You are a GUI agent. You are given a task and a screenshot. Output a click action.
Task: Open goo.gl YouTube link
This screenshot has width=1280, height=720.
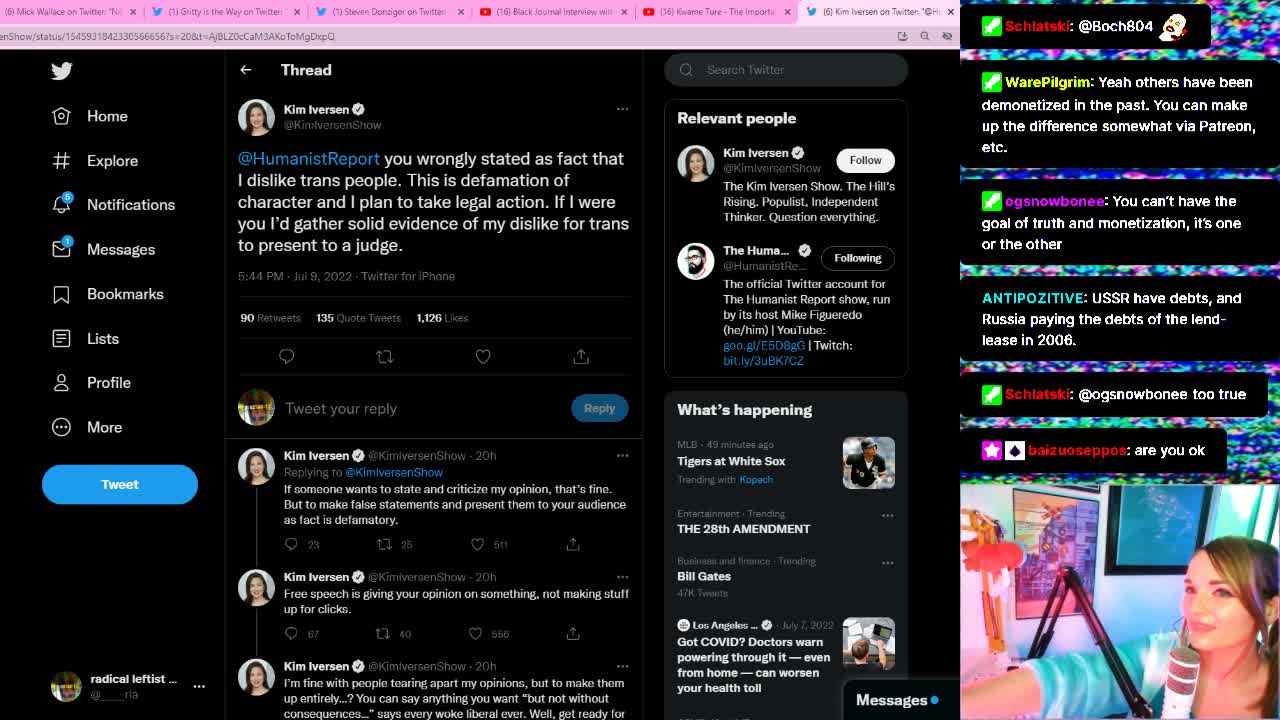(764, 345)
